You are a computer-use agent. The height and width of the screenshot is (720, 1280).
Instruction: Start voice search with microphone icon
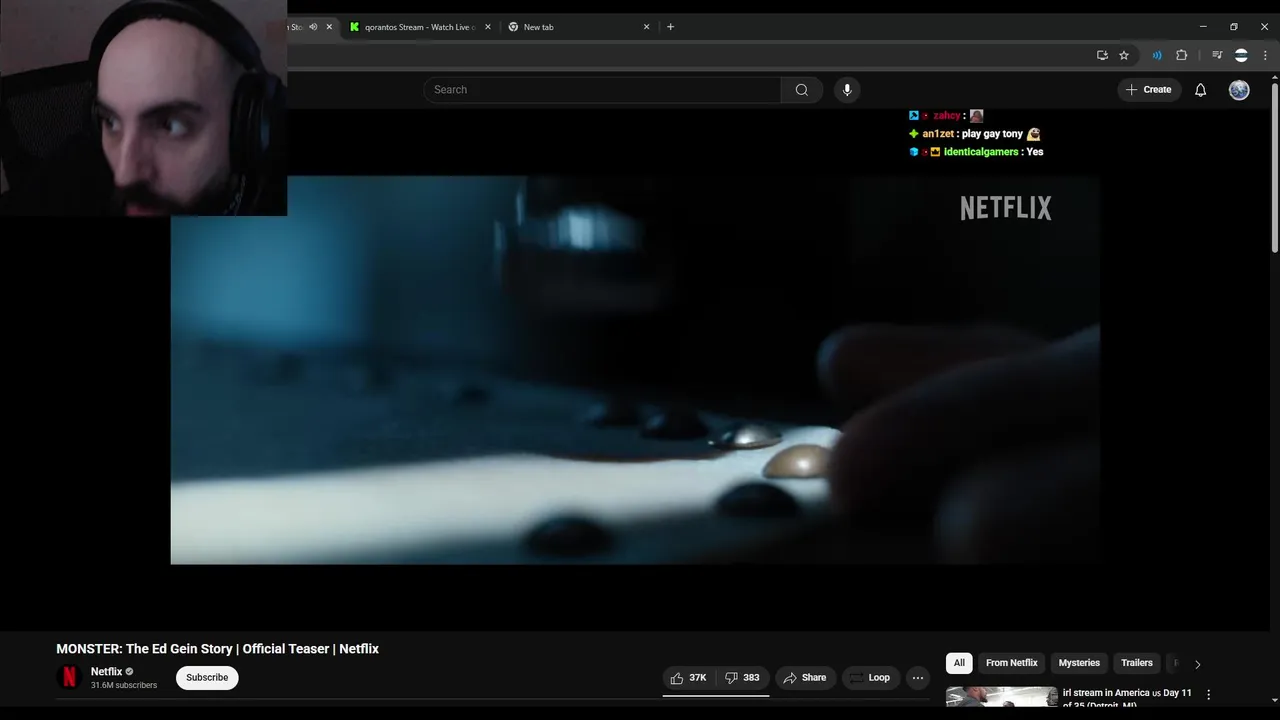pos(847,90)
